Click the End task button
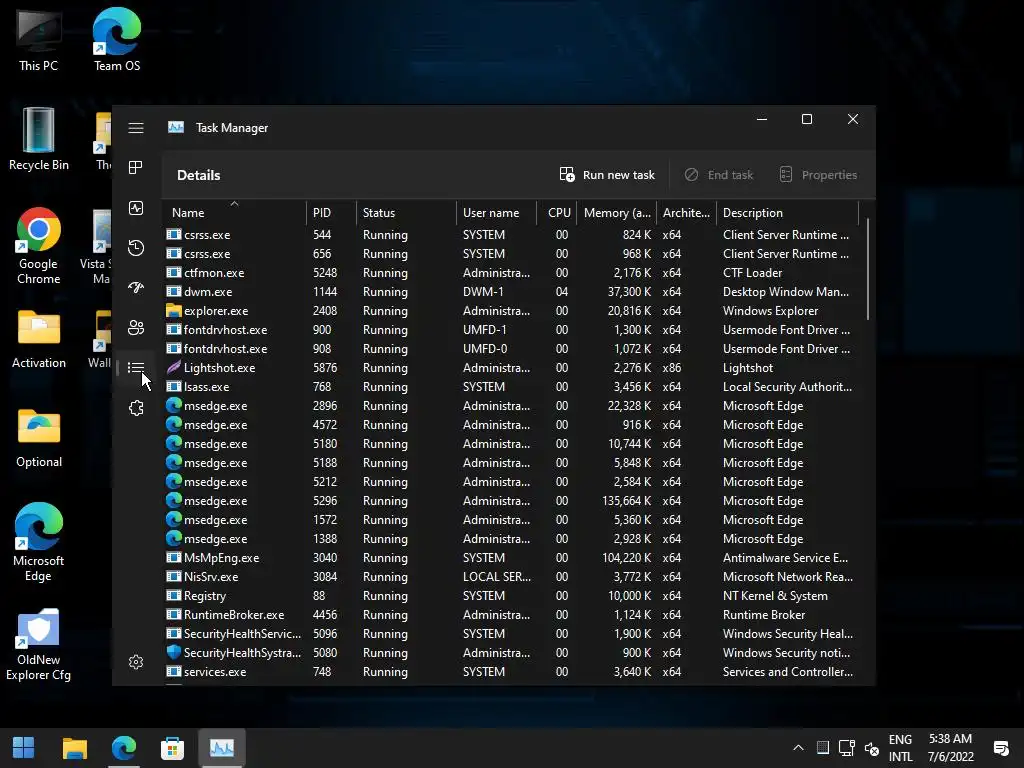 [x=719, y=175]
